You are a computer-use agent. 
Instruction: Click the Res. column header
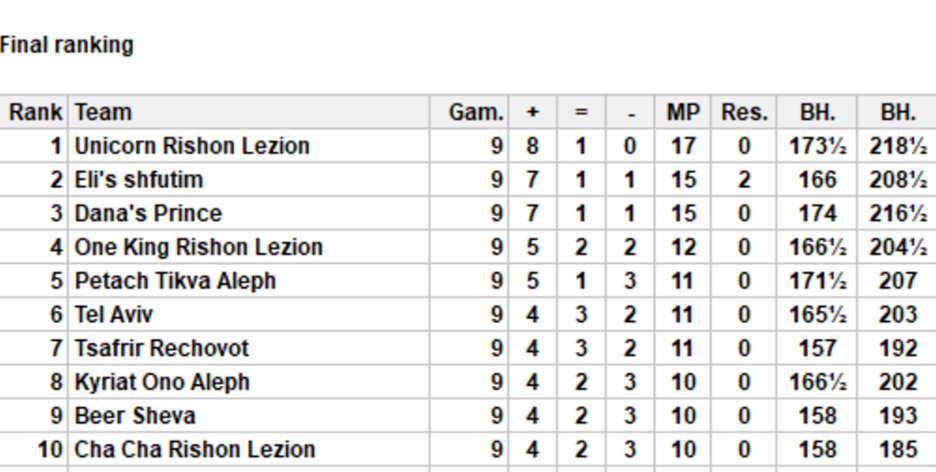[x=744, y=112]
